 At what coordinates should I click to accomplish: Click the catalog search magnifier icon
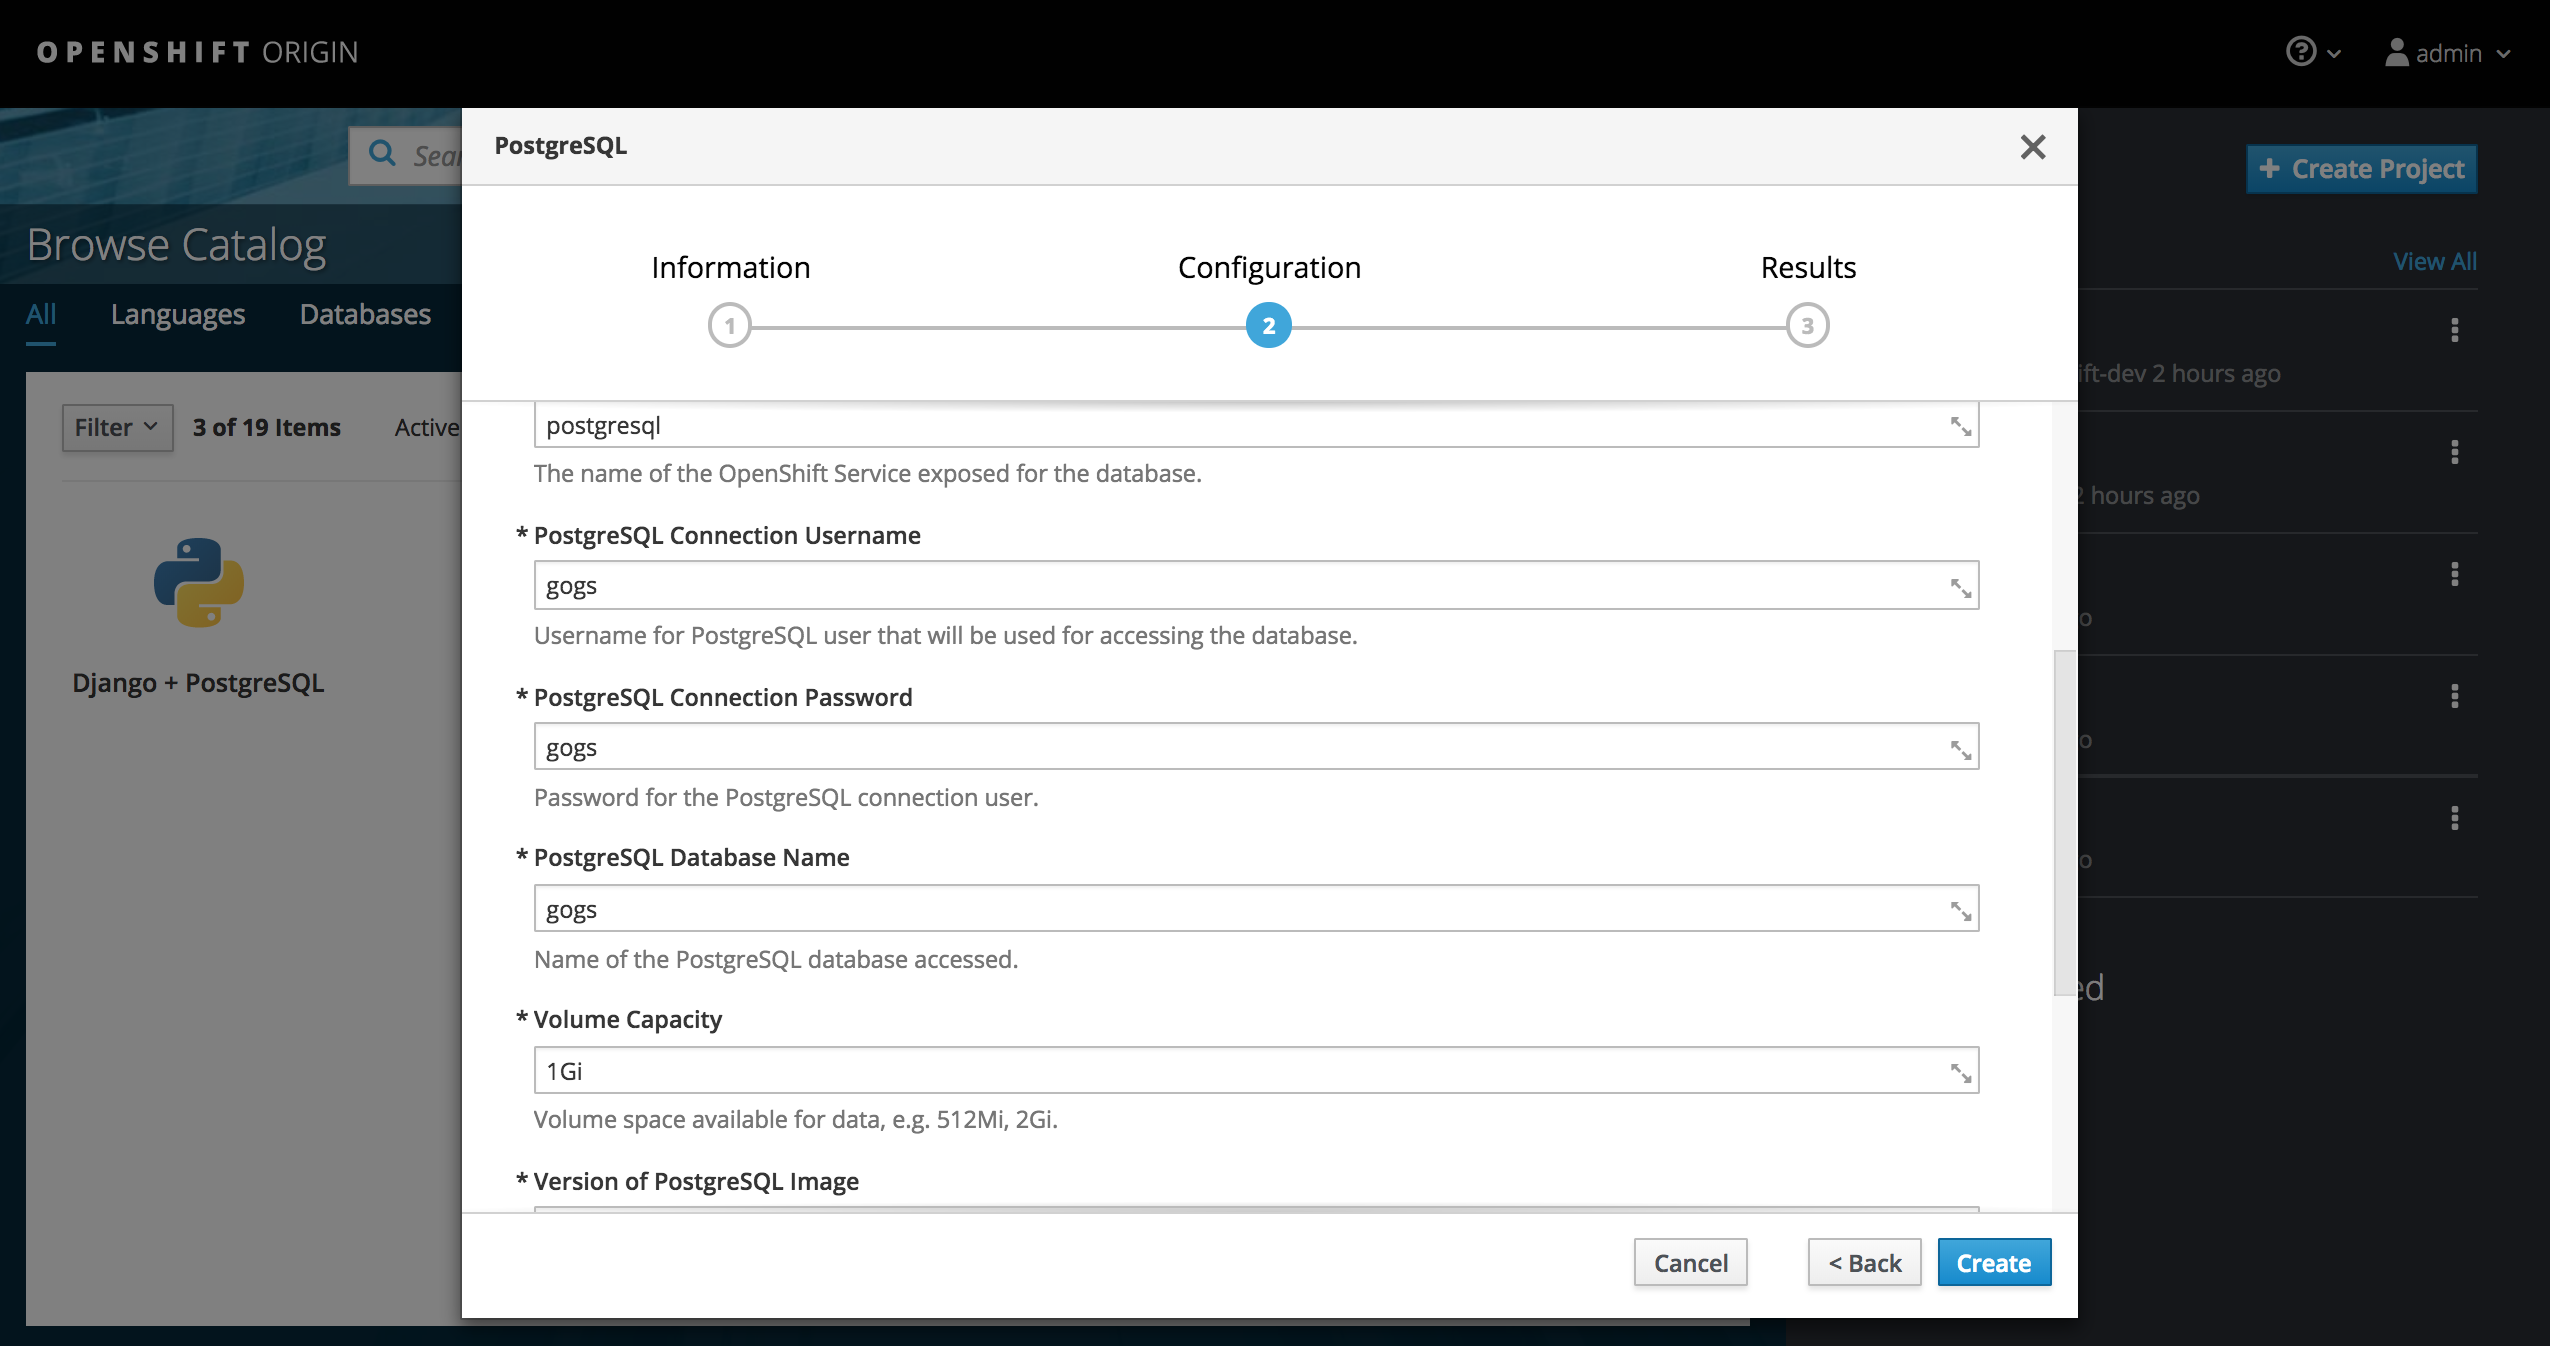[382, 154]
